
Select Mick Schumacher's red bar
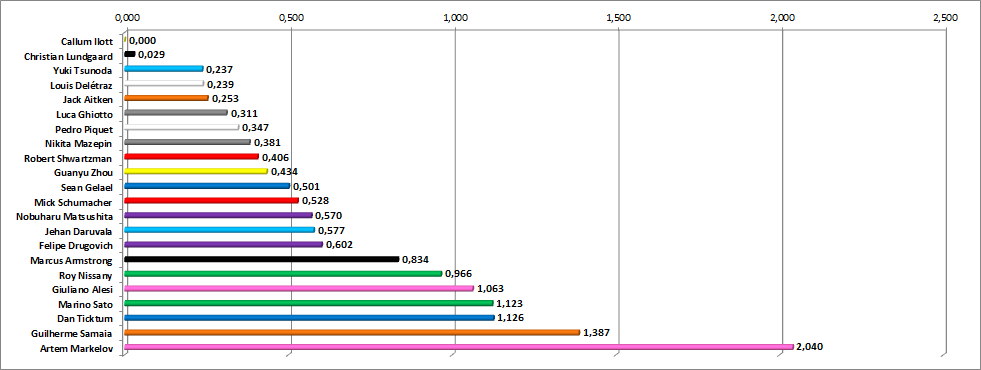click(x=211, y=200)
